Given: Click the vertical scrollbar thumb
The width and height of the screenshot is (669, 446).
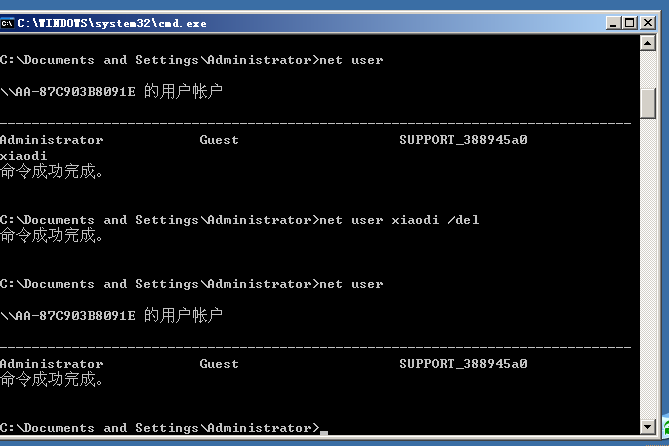Looking at the screenshot, I should click(x=649, y=102).
